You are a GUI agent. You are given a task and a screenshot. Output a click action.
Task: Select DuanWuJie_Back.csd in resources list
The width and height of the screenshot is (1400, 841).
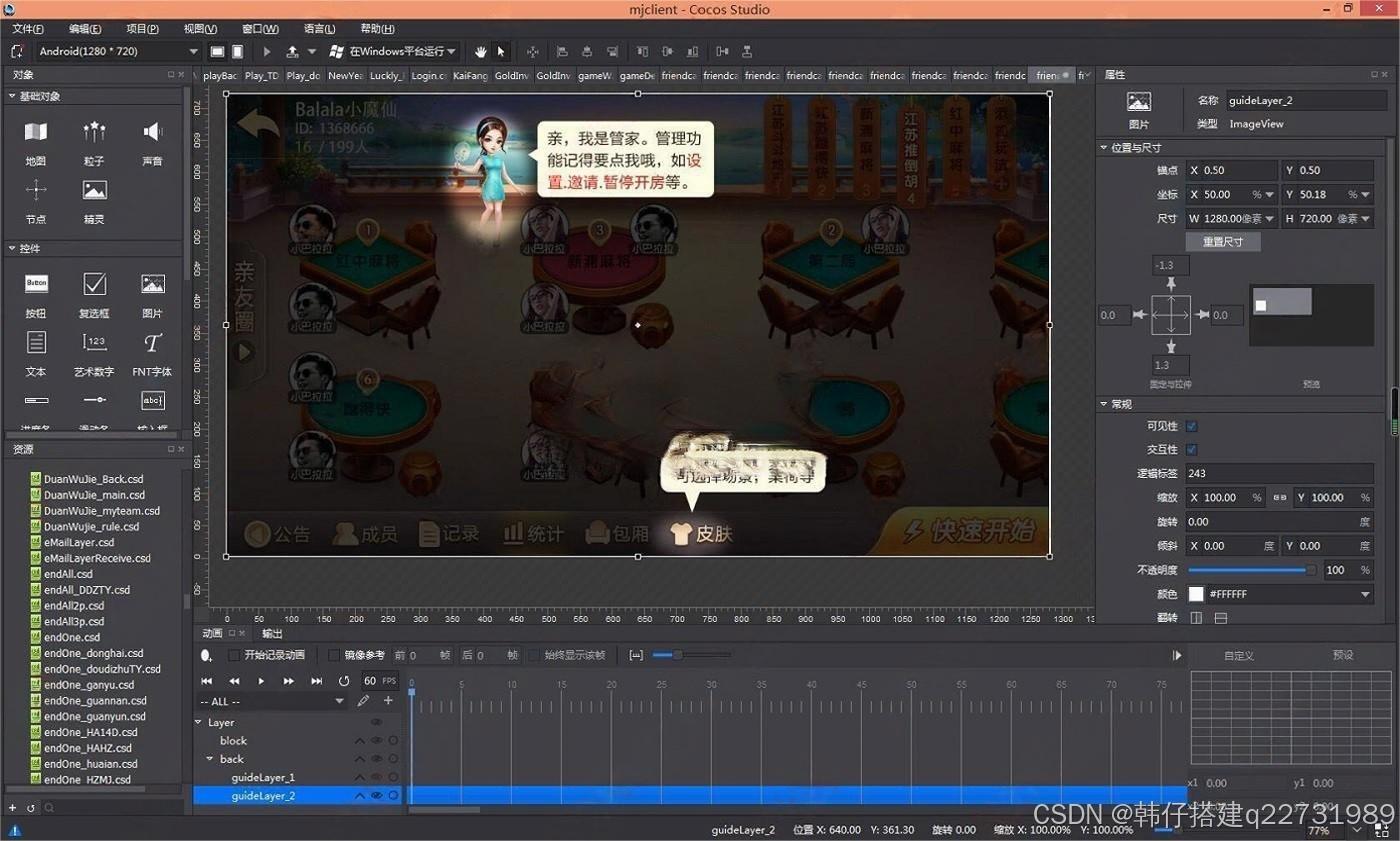point(93,479)
